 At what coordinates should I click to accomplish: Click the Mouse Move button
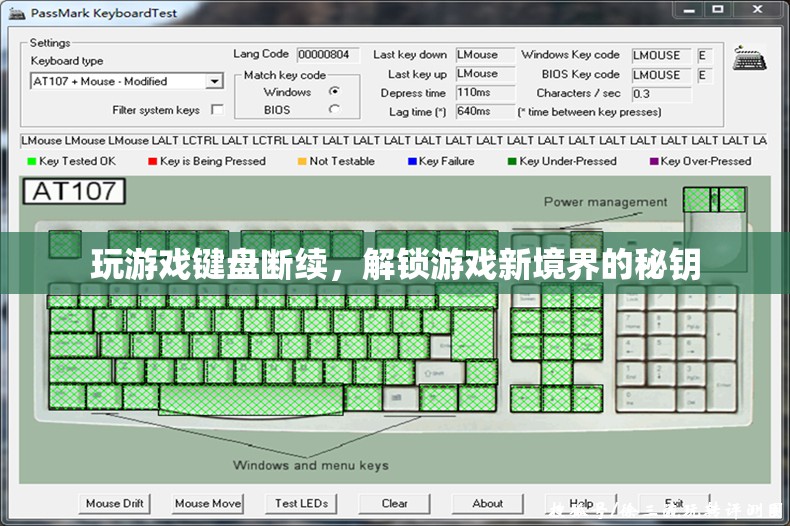208,503
